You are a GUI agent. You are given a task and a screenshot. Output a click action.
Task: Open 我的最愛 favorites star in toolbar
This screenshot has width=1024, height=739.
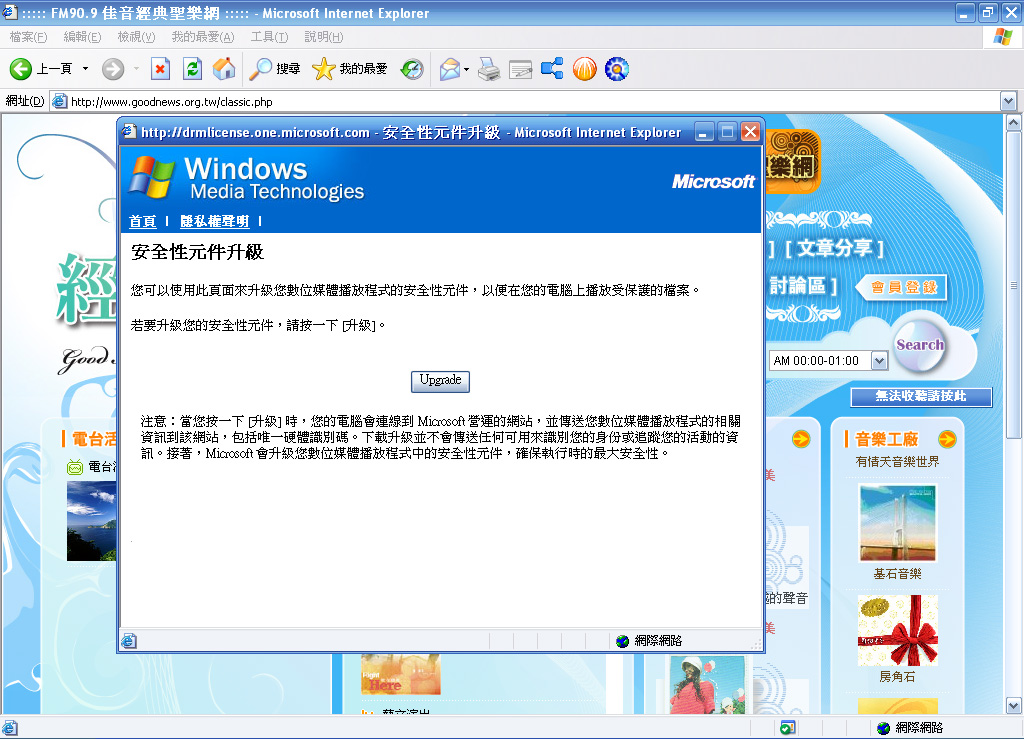(x=349, y=69)
